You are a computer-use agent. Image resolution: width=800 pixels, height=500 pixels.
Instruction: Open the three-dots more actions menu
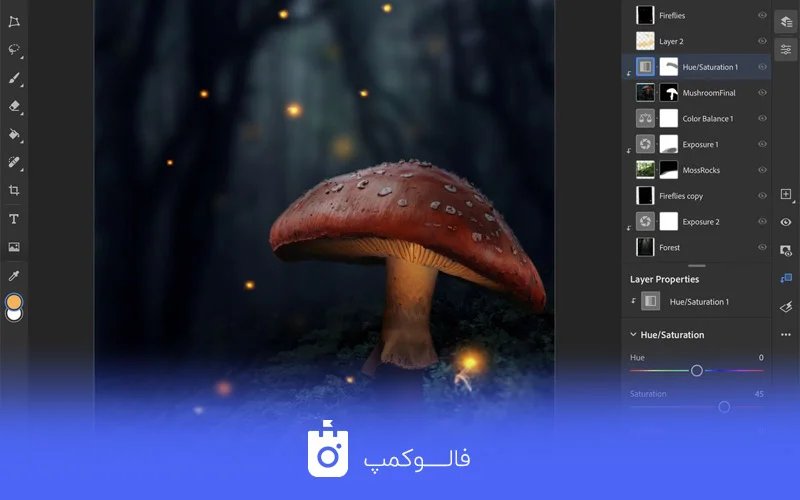click(x=786, y=335)
